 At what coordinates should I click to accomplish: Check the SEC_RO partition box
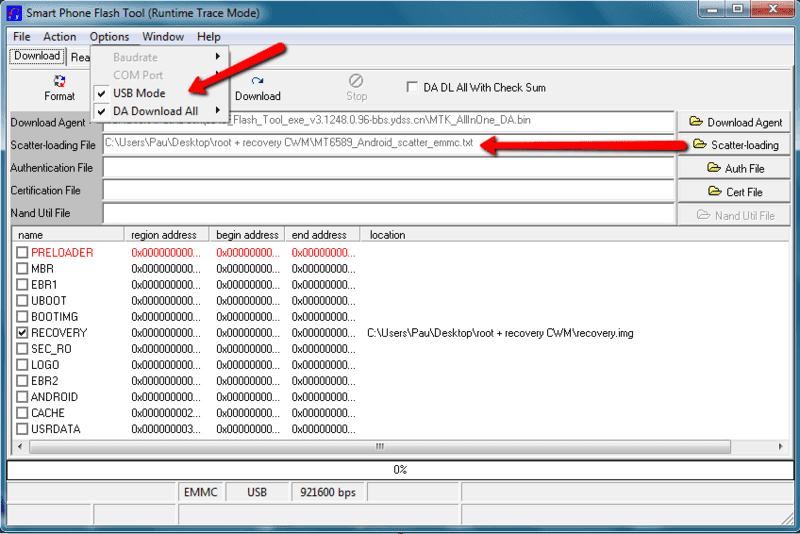(22, 349)
